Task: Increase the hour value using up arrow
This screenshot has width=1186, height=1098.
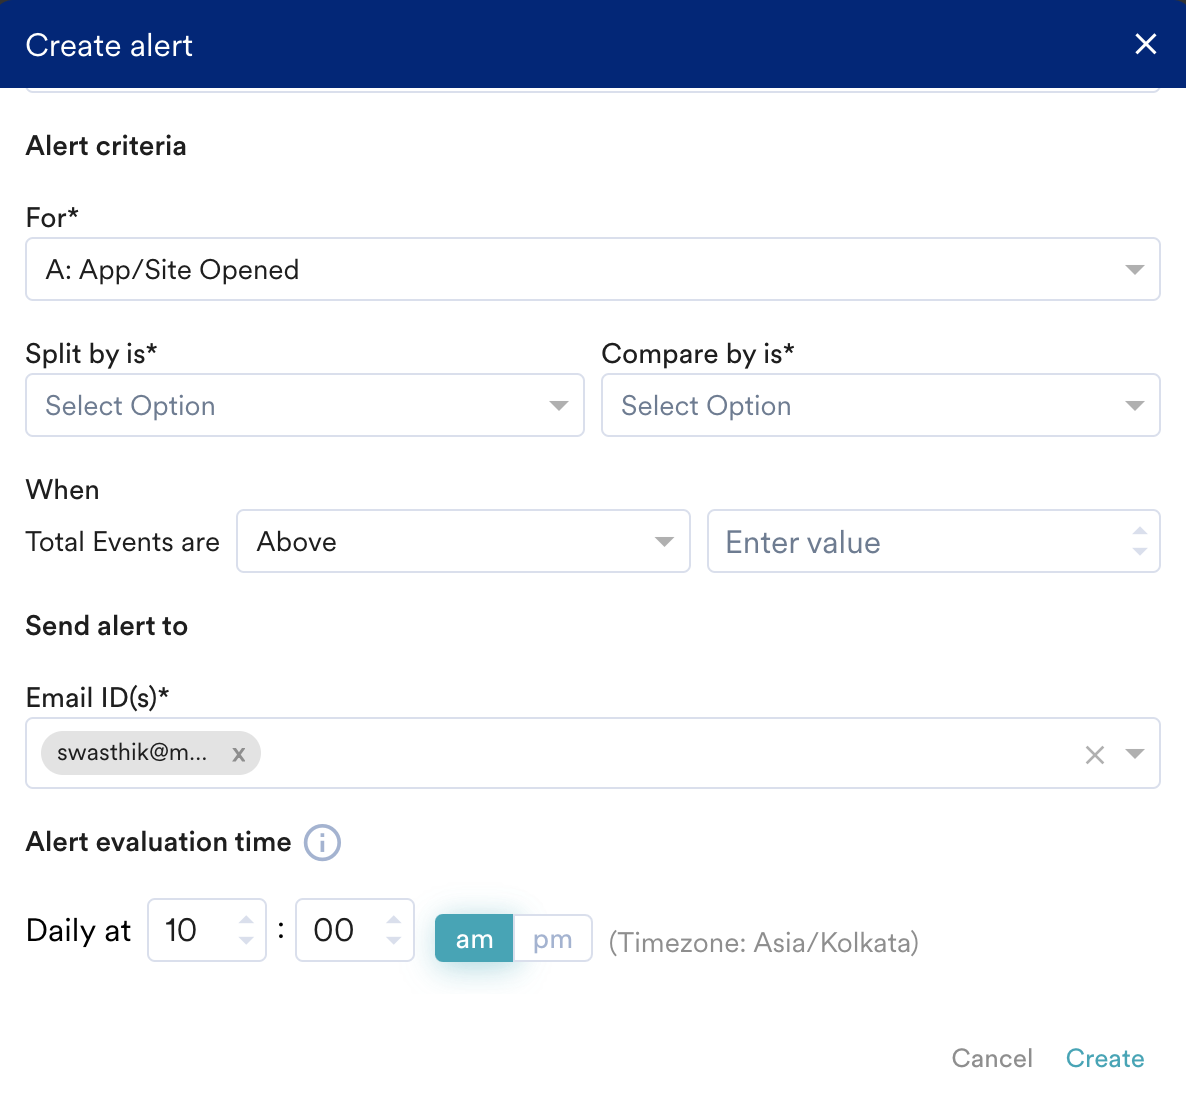Action: [246, 920]
